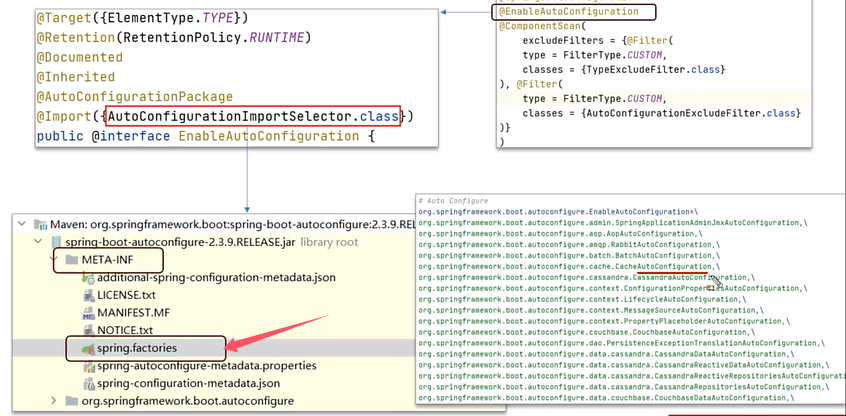
Task: Click the jar file icon for spring-boot-autoconfigure-2.3.9.RELEASE.jar
Action: [x=57, y=242]
